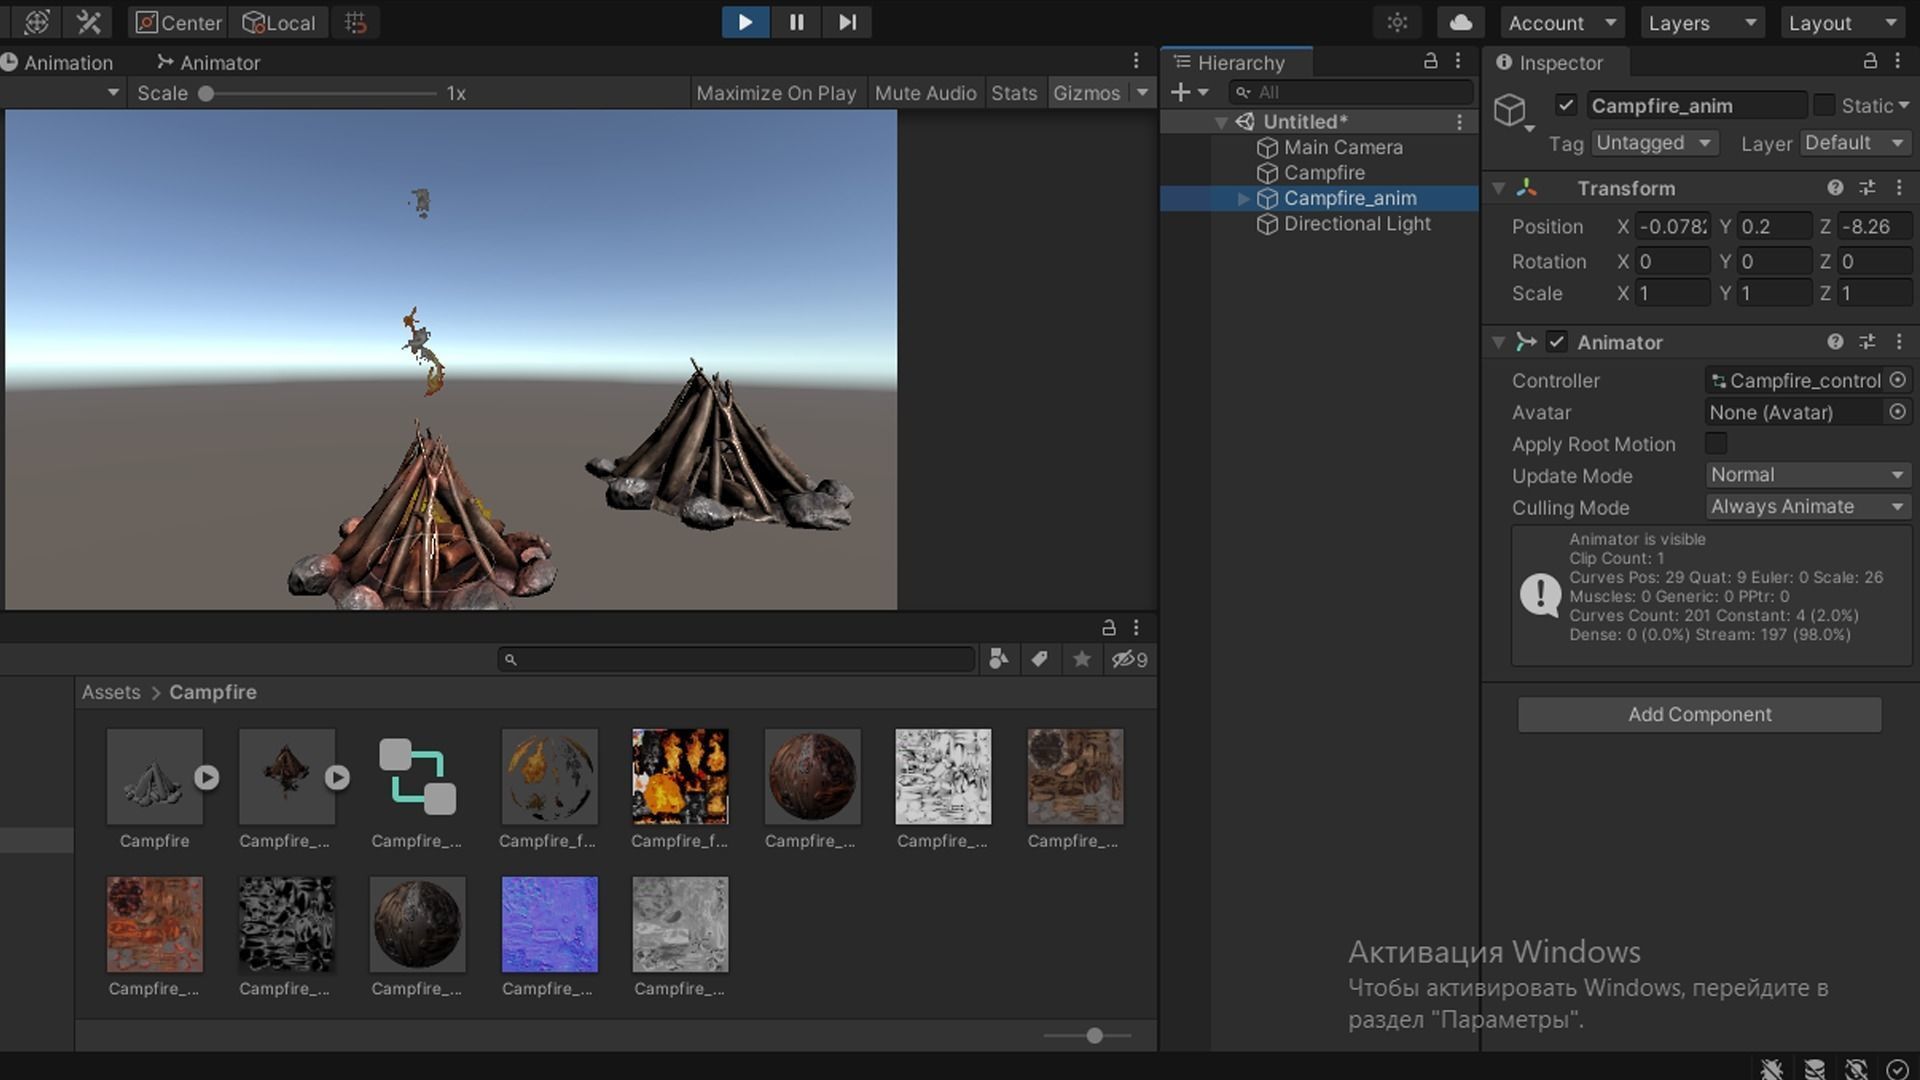The width and height of the screenshot is (1920, 1080).
Task: Enable Apply Root Motion checkbox
Action: pos(1716,444)
